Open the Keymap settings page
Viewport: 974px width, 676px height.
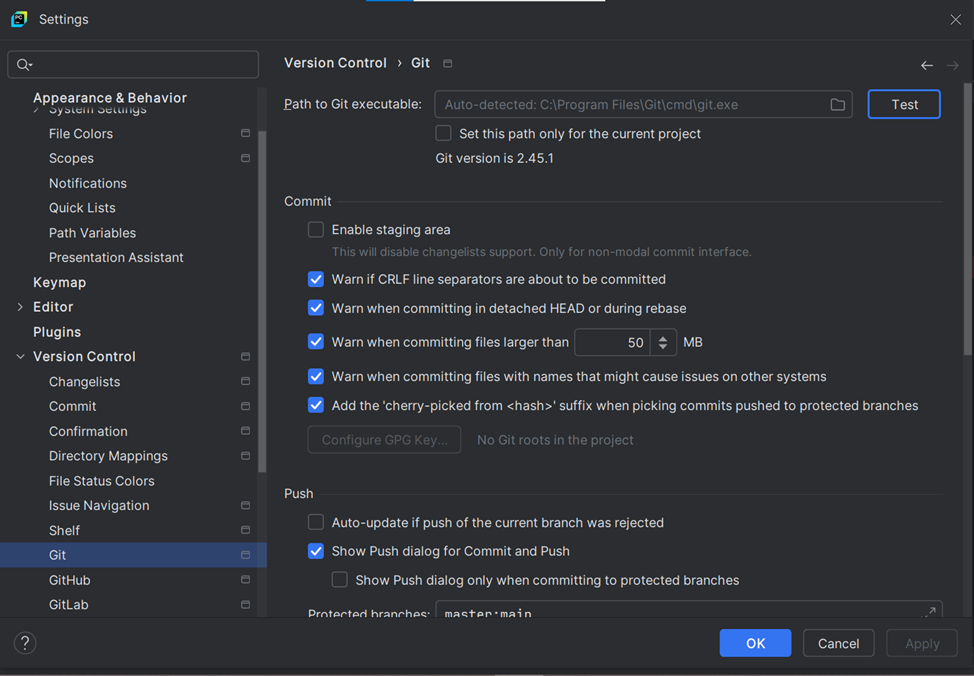pos(59,282)
